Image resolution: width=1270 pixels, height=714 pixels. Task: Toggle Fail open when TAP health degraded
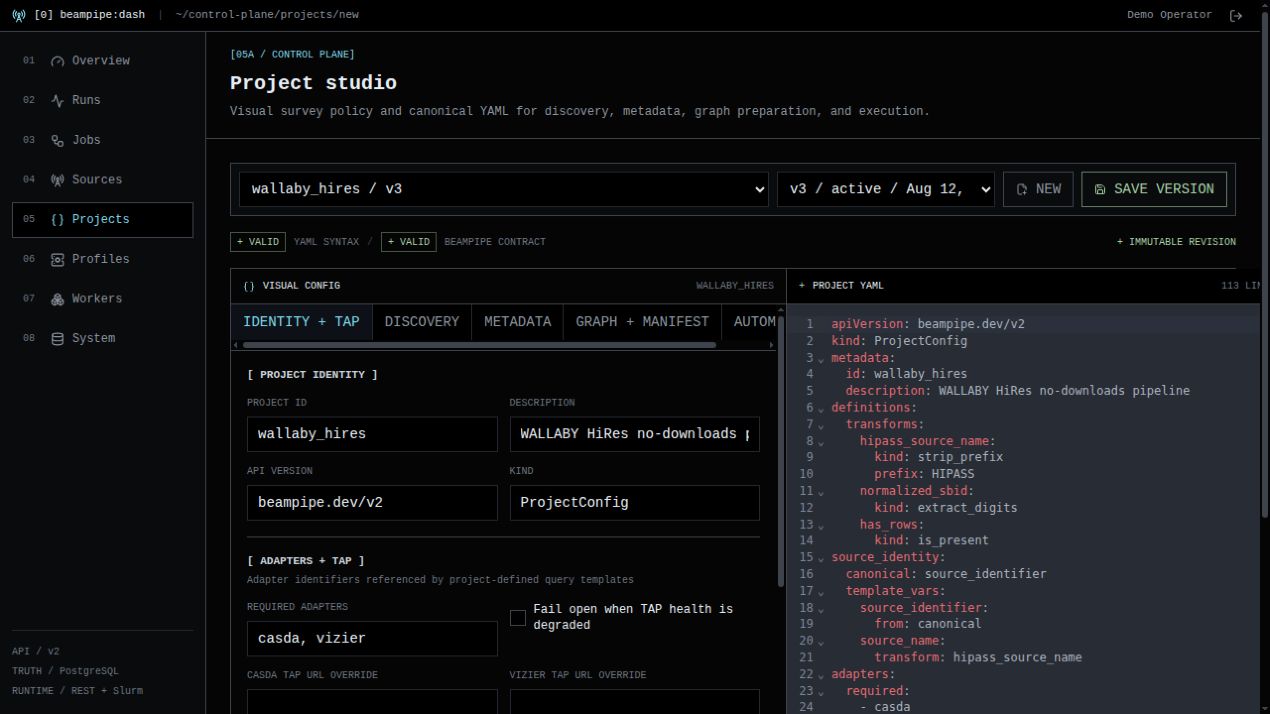point(518,618)
